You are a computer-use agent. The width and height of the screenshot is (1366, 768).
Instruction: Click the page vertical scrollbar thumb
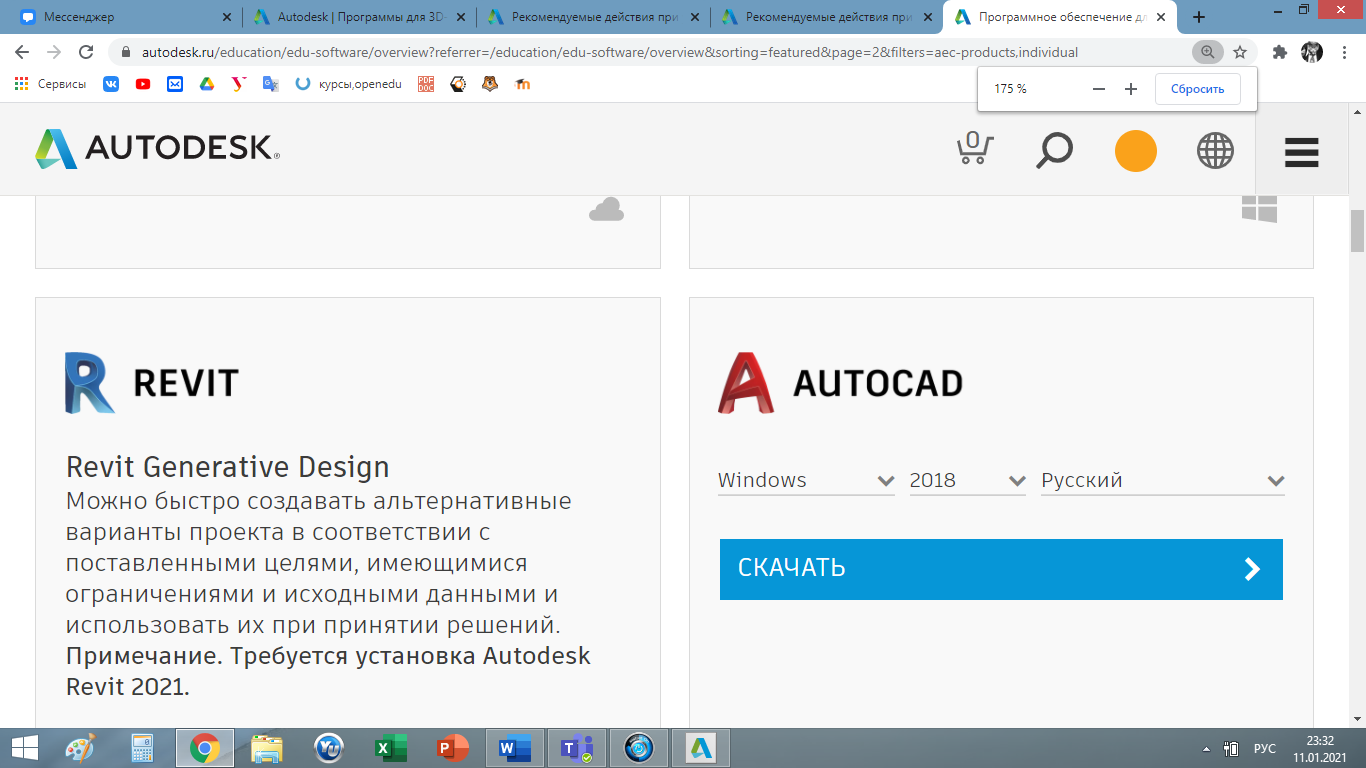click(1357, 231)
